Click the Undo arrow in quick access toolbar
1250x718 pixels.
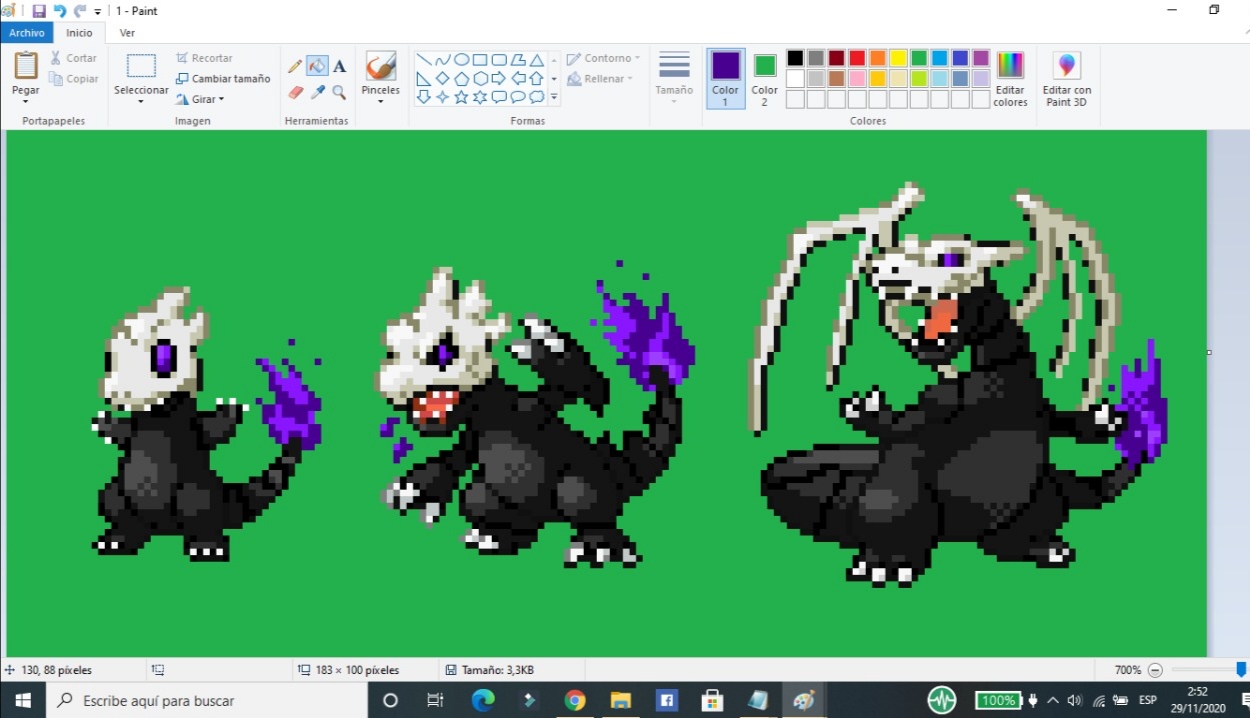(59, 11)
